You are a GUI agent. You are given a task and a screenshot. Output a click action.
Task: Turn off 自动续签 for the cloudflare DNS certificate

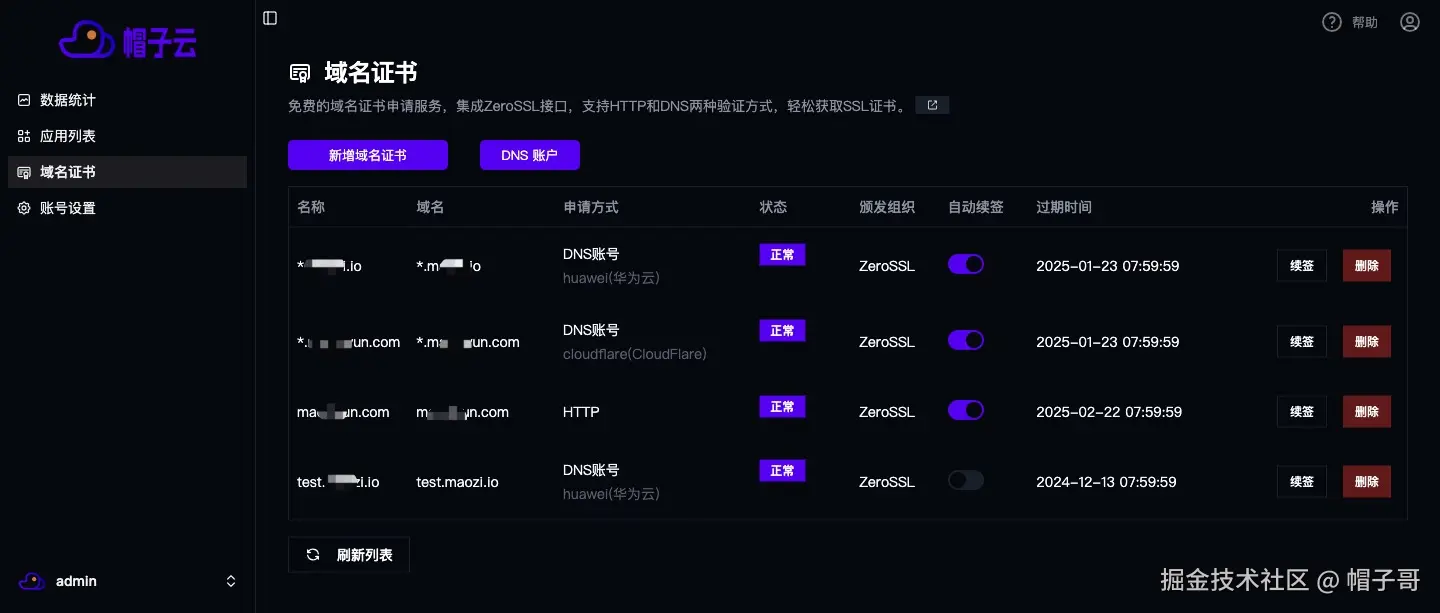pos(965,340)
